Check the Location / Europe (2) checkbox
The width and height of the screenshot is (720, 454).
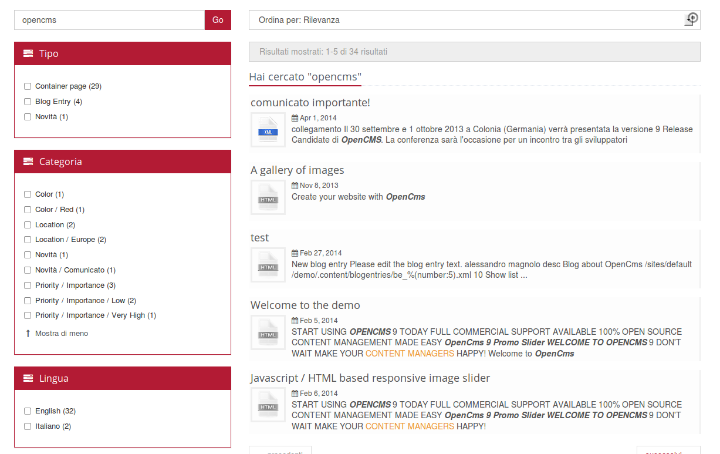click(x=28, y=240)
